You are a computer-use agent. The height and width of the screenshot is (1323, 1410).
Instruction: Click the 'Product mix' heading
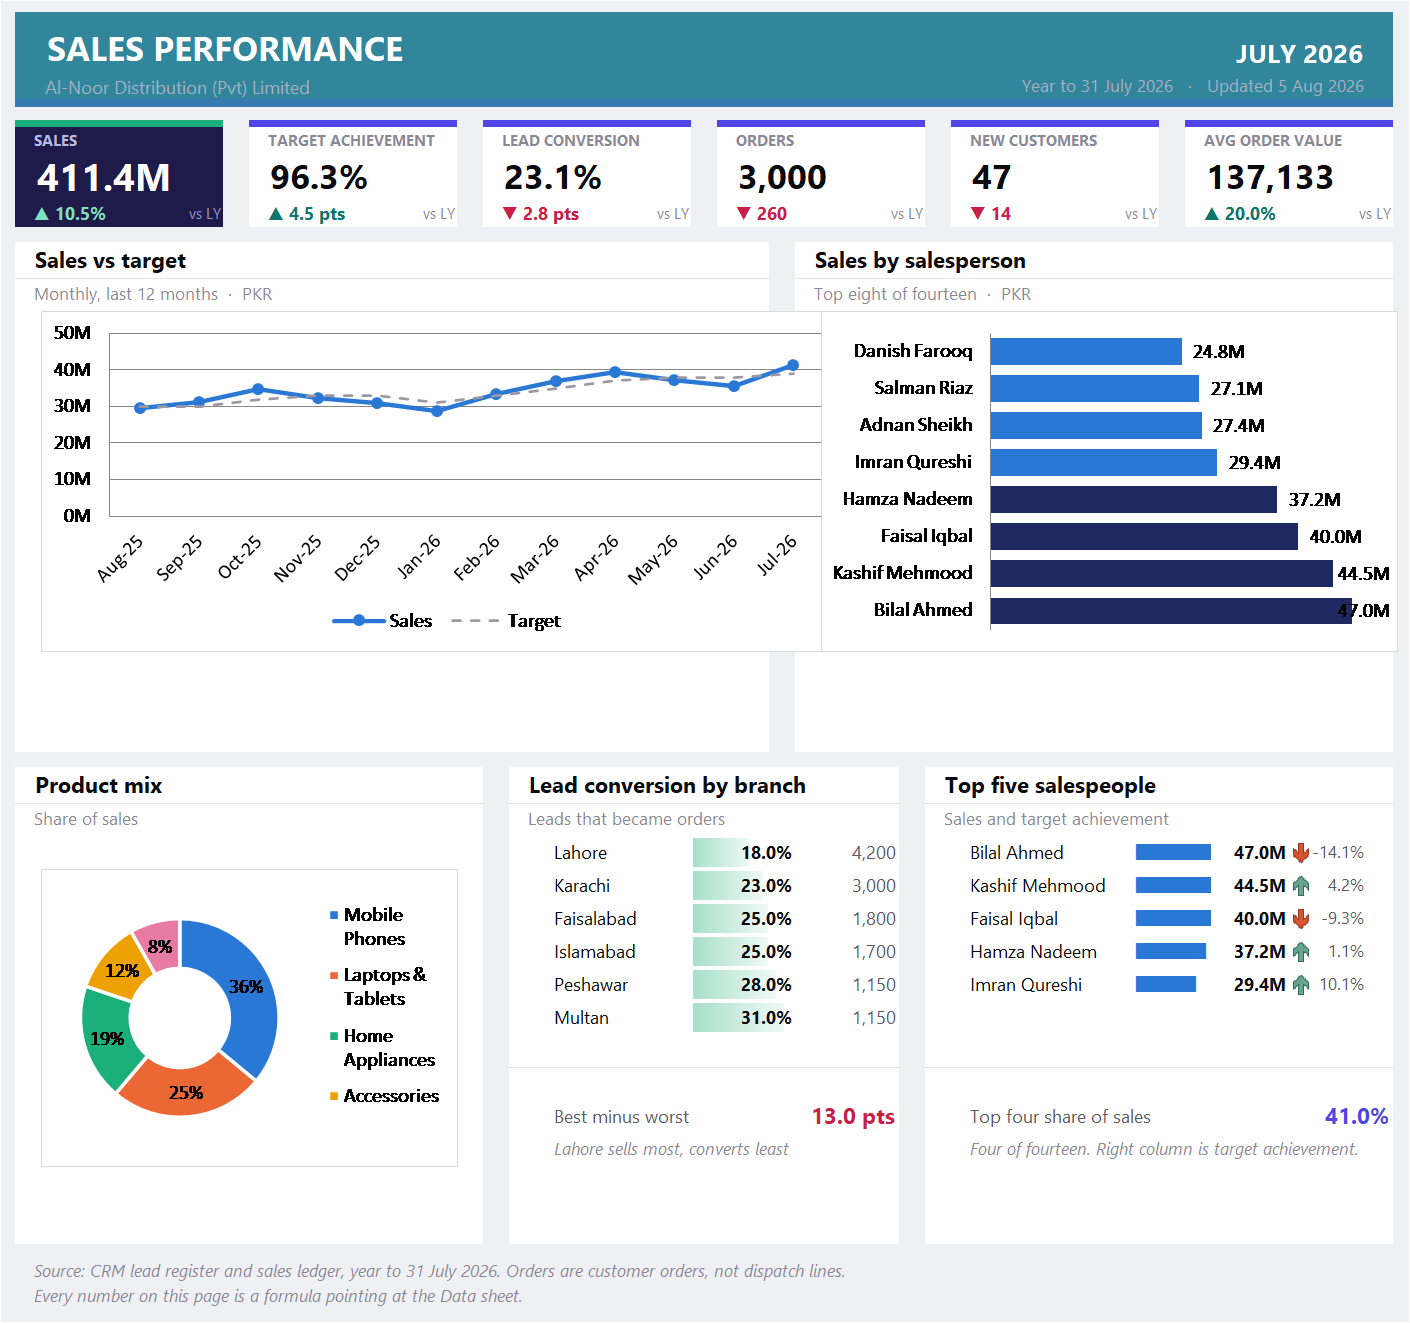[99, 786]
